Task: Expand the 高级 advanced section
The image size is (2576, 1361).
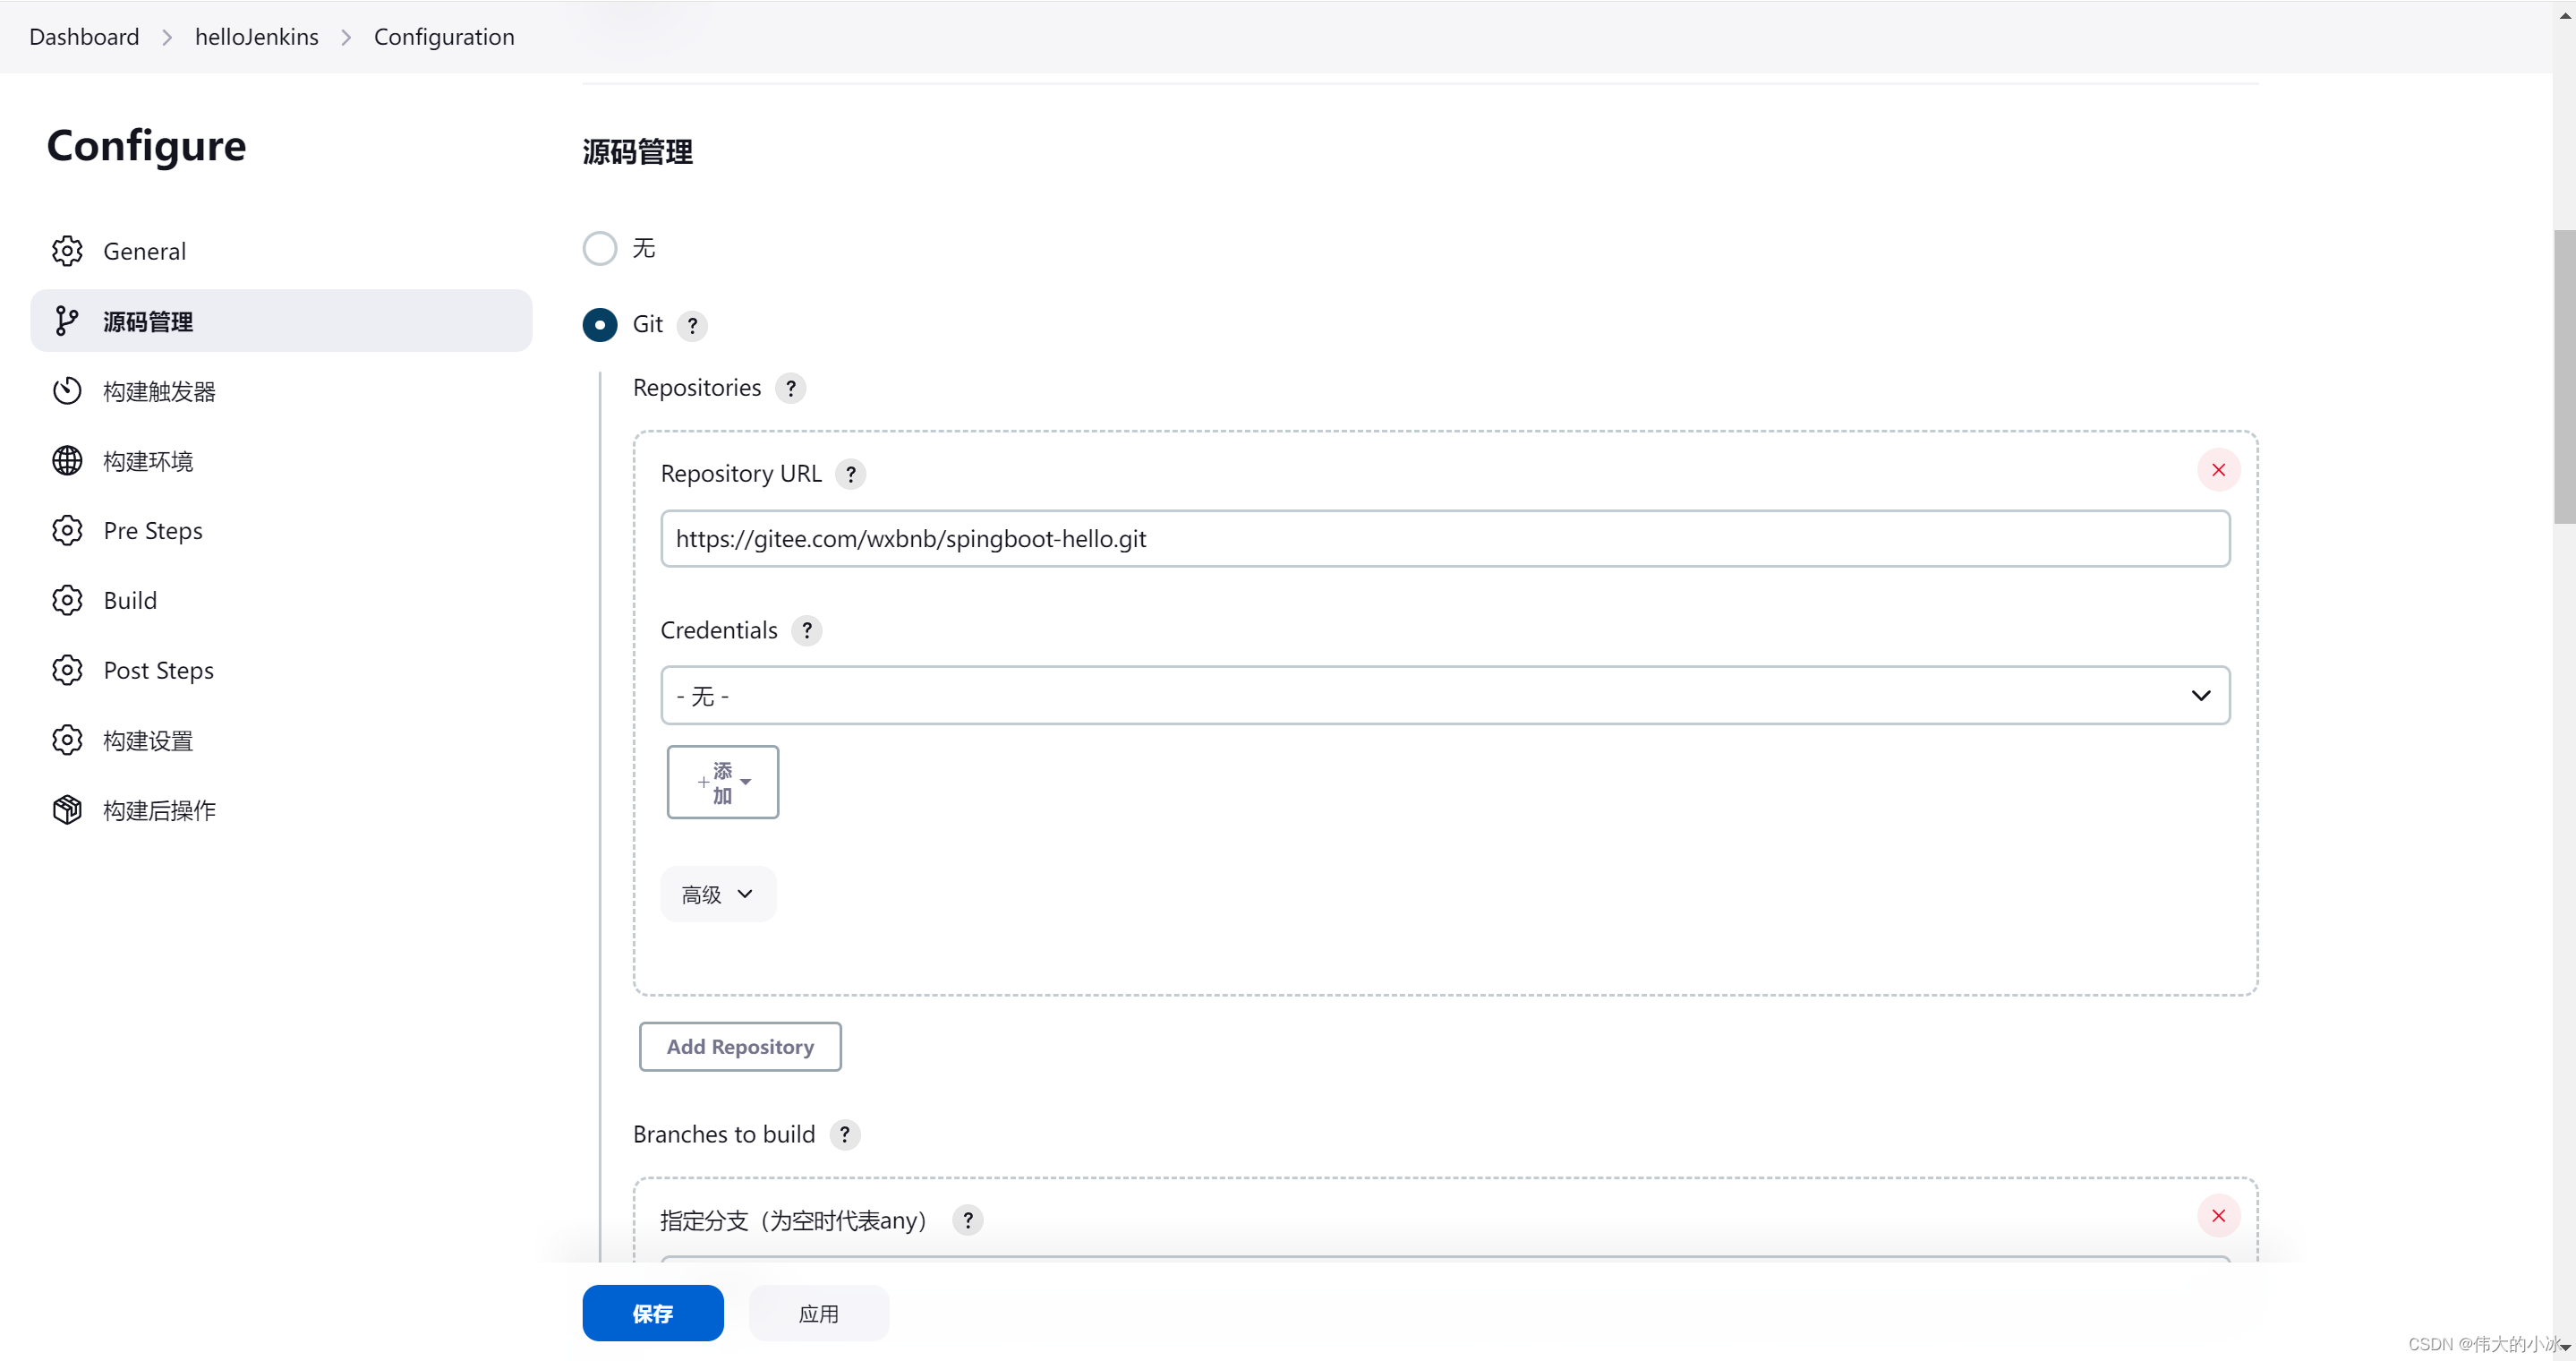Action: 717,894
